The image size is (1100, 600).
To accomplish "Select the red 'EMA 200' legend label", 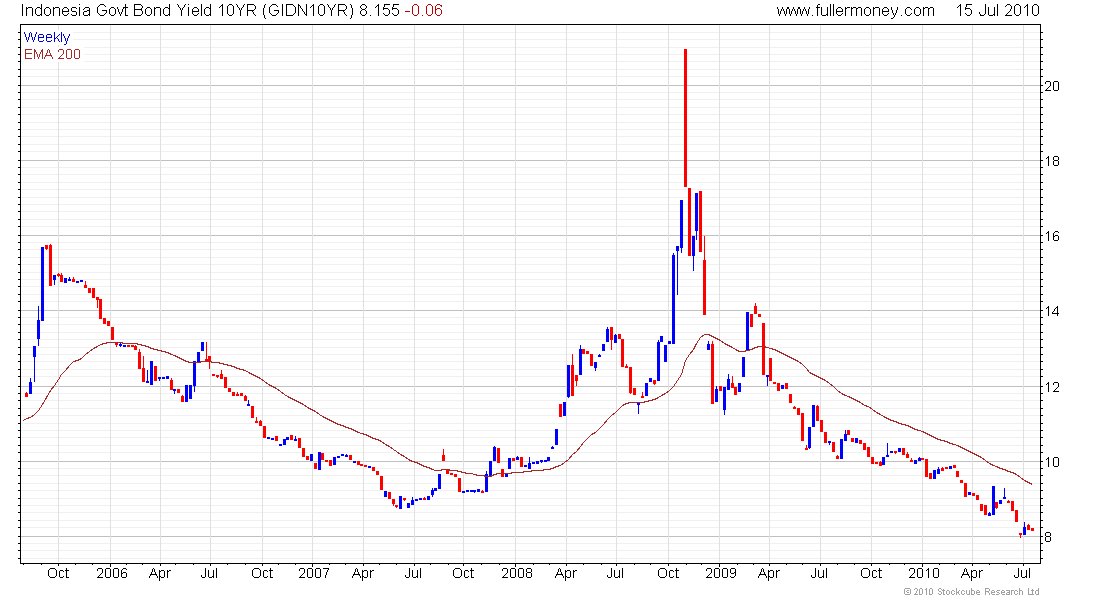I will (x=52, y=54).
